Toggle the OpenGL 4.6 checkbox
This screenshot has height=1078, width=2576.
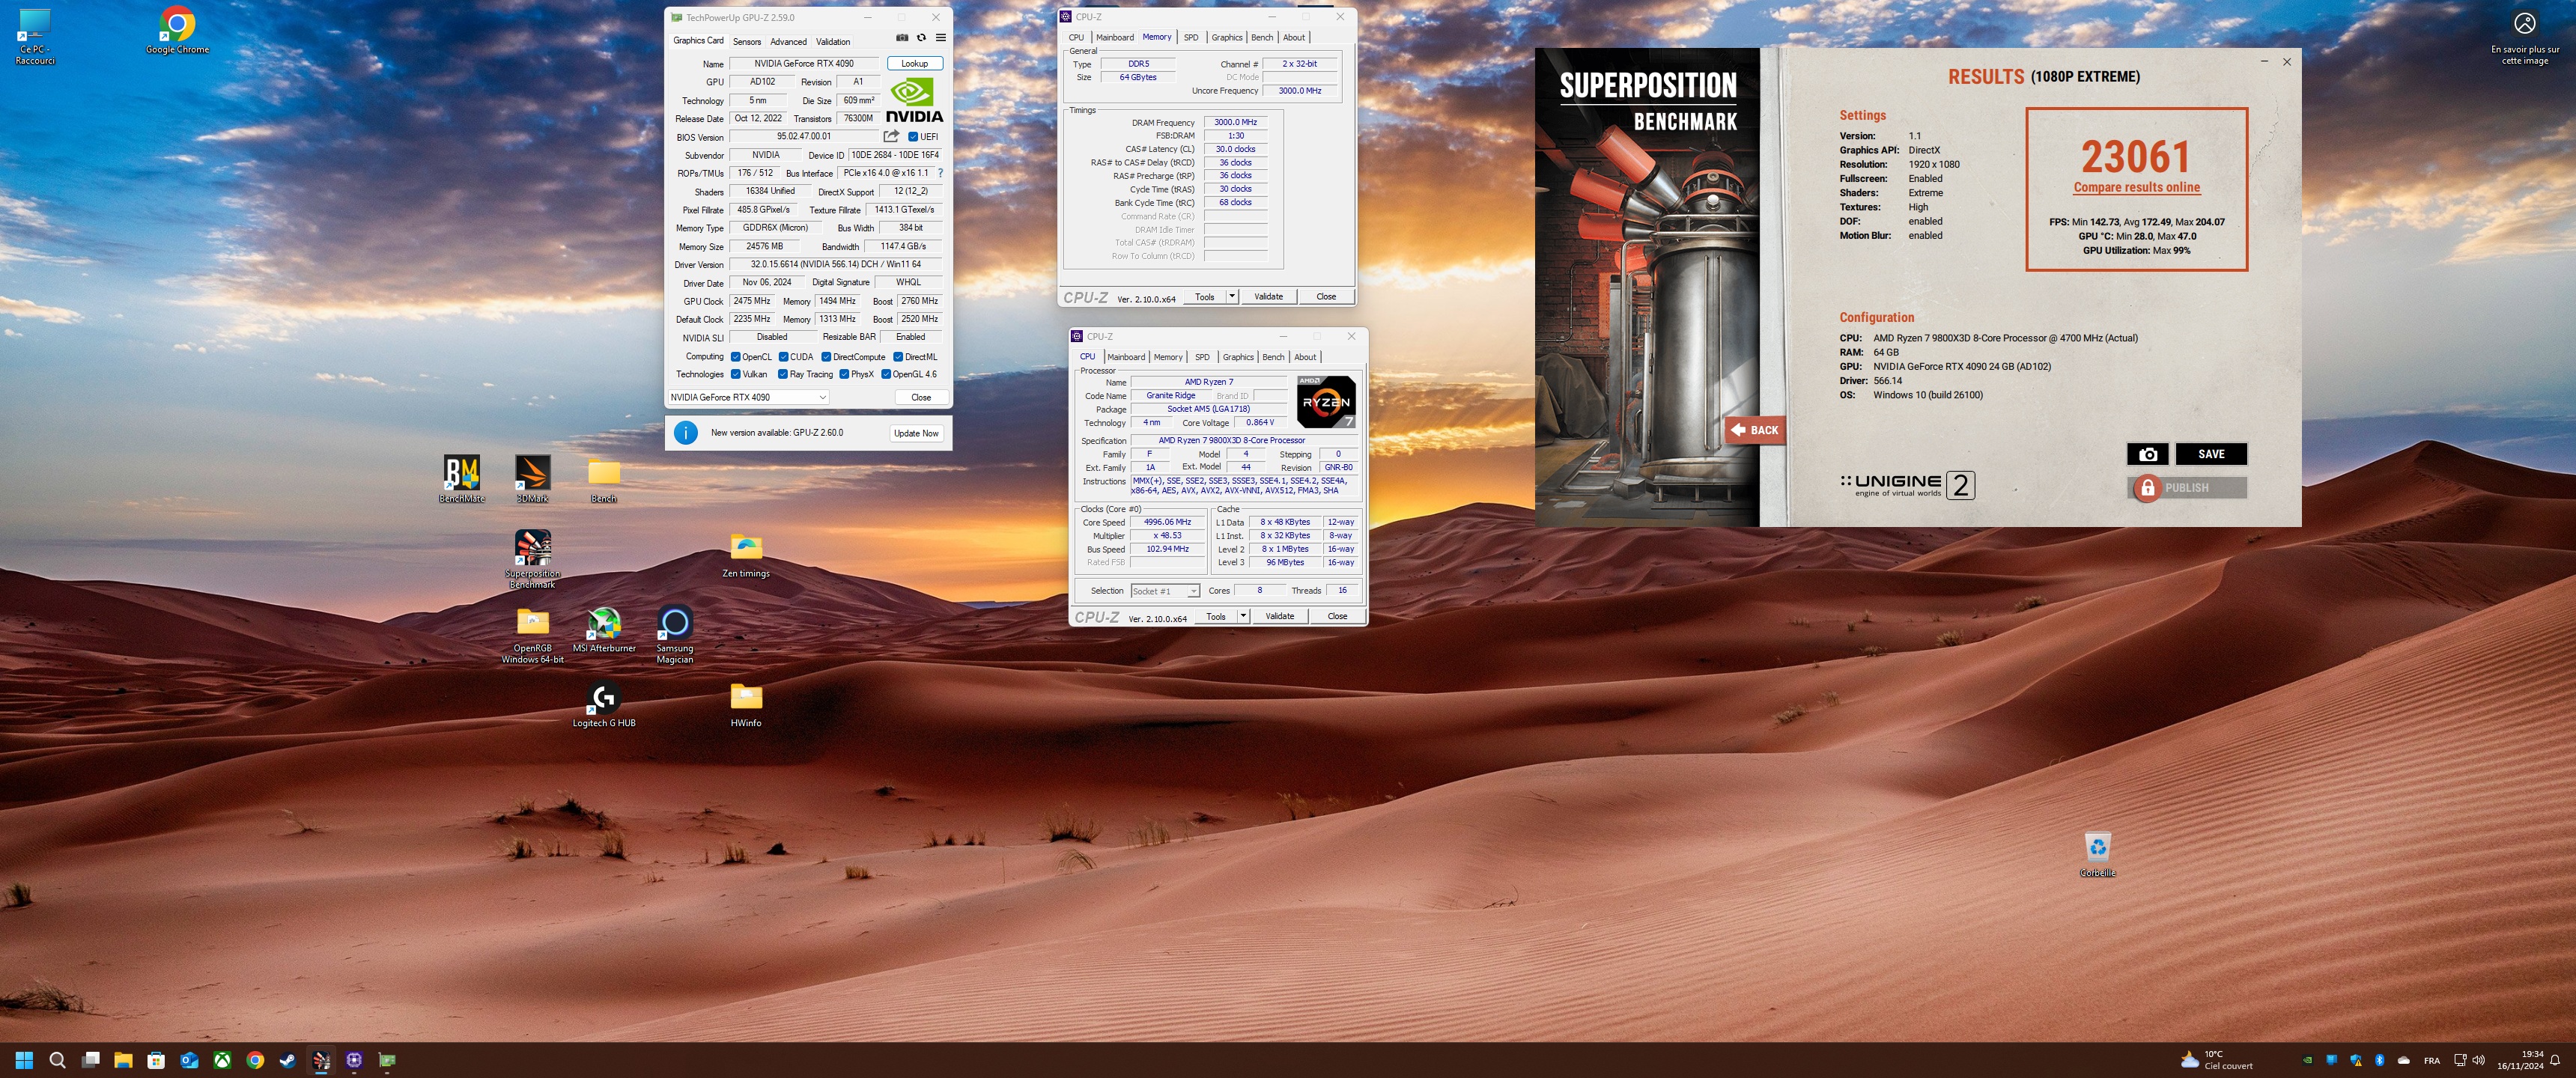(886, 375)
